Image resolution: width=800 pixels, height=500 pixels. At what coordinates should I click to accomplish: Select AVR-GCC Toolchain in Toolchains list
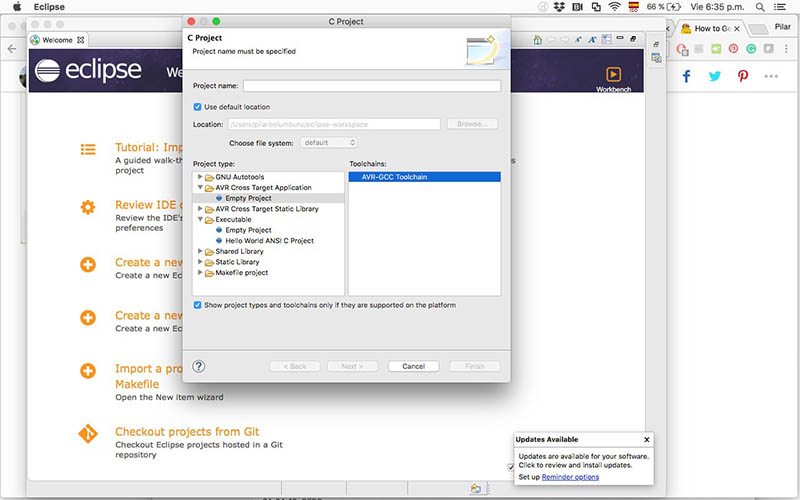click(x=424, y=177)
